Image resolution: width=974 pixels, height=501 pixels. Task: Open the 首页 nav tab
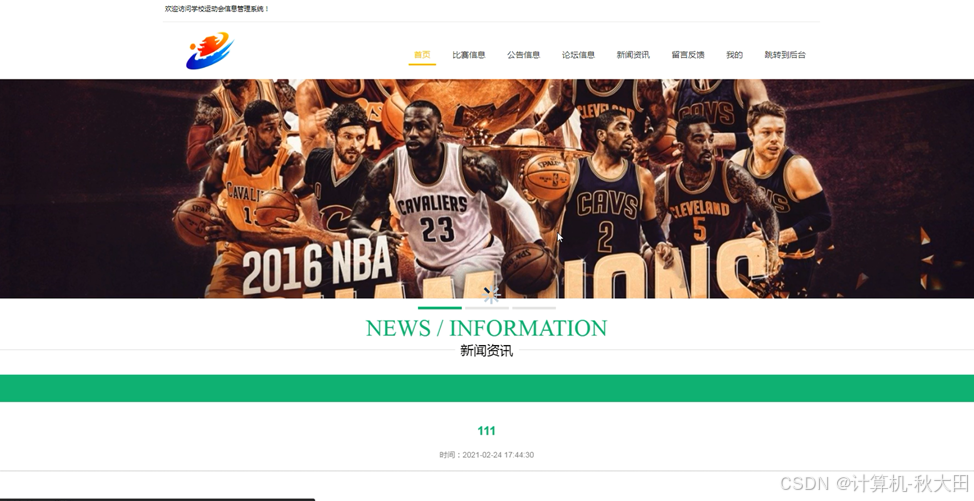point(422,55)
